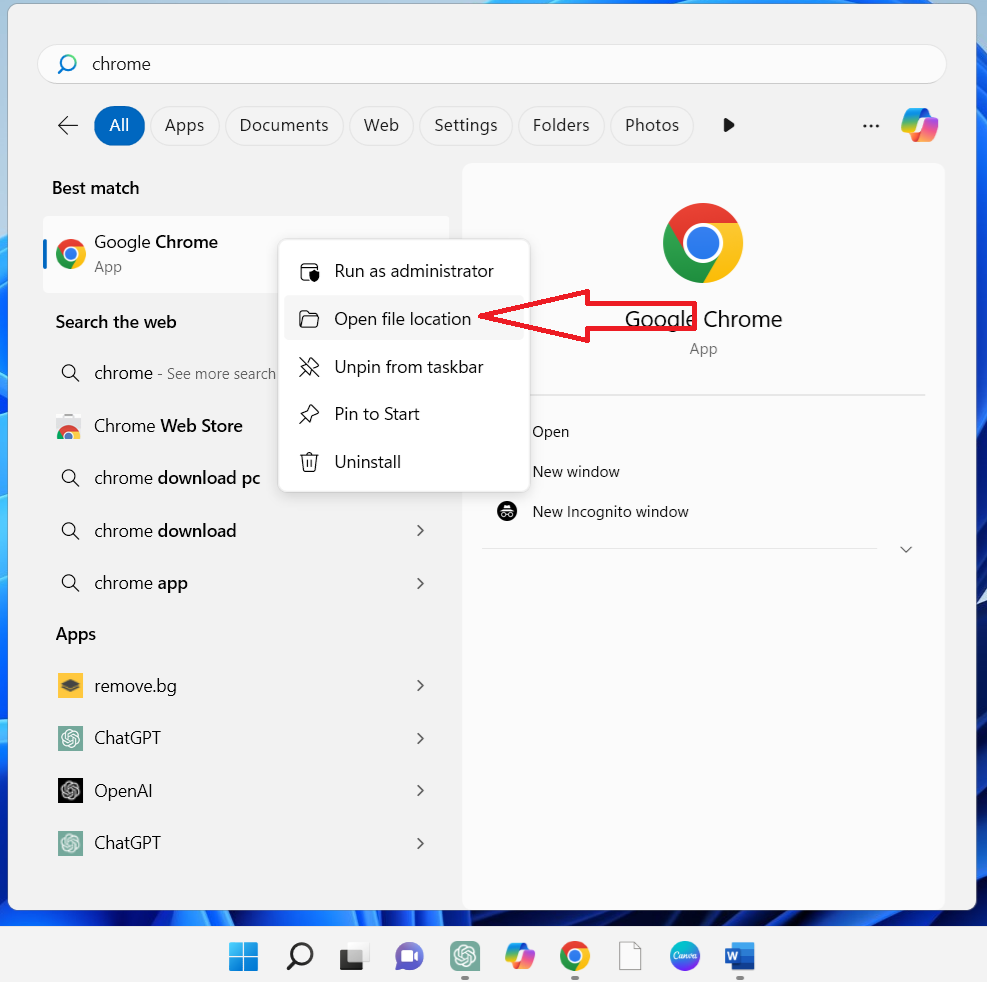
Task: Click New Incognito window action
Action: (x=611, y=512)
